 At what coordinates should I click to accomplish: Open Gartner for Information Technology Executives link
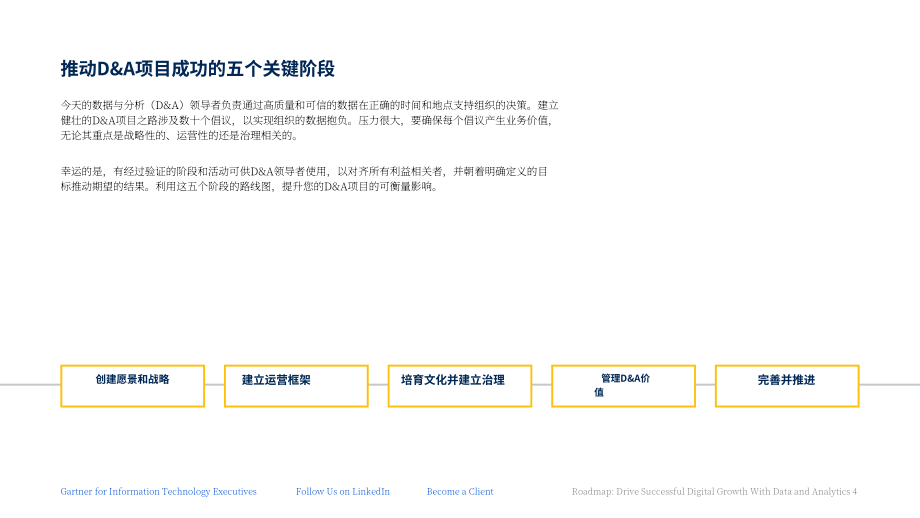[x=158, y=492]
